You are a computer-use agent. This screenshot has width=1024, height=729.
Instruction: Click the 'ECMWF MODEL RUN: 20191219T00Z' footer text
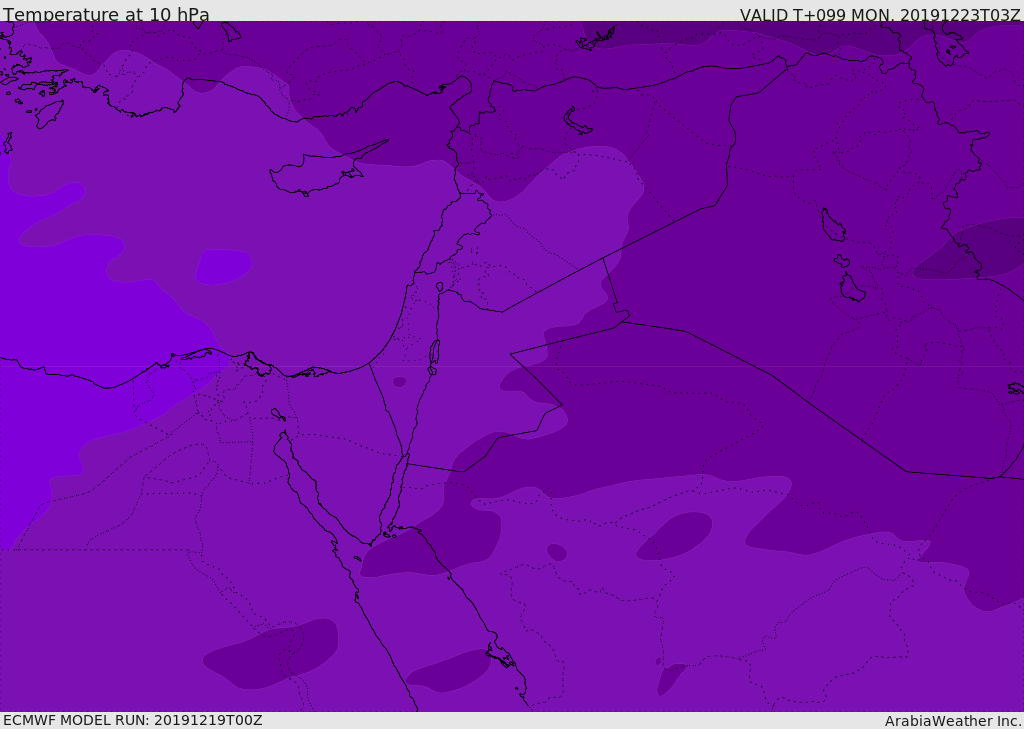pyautogui.click(x=133, y=720)
